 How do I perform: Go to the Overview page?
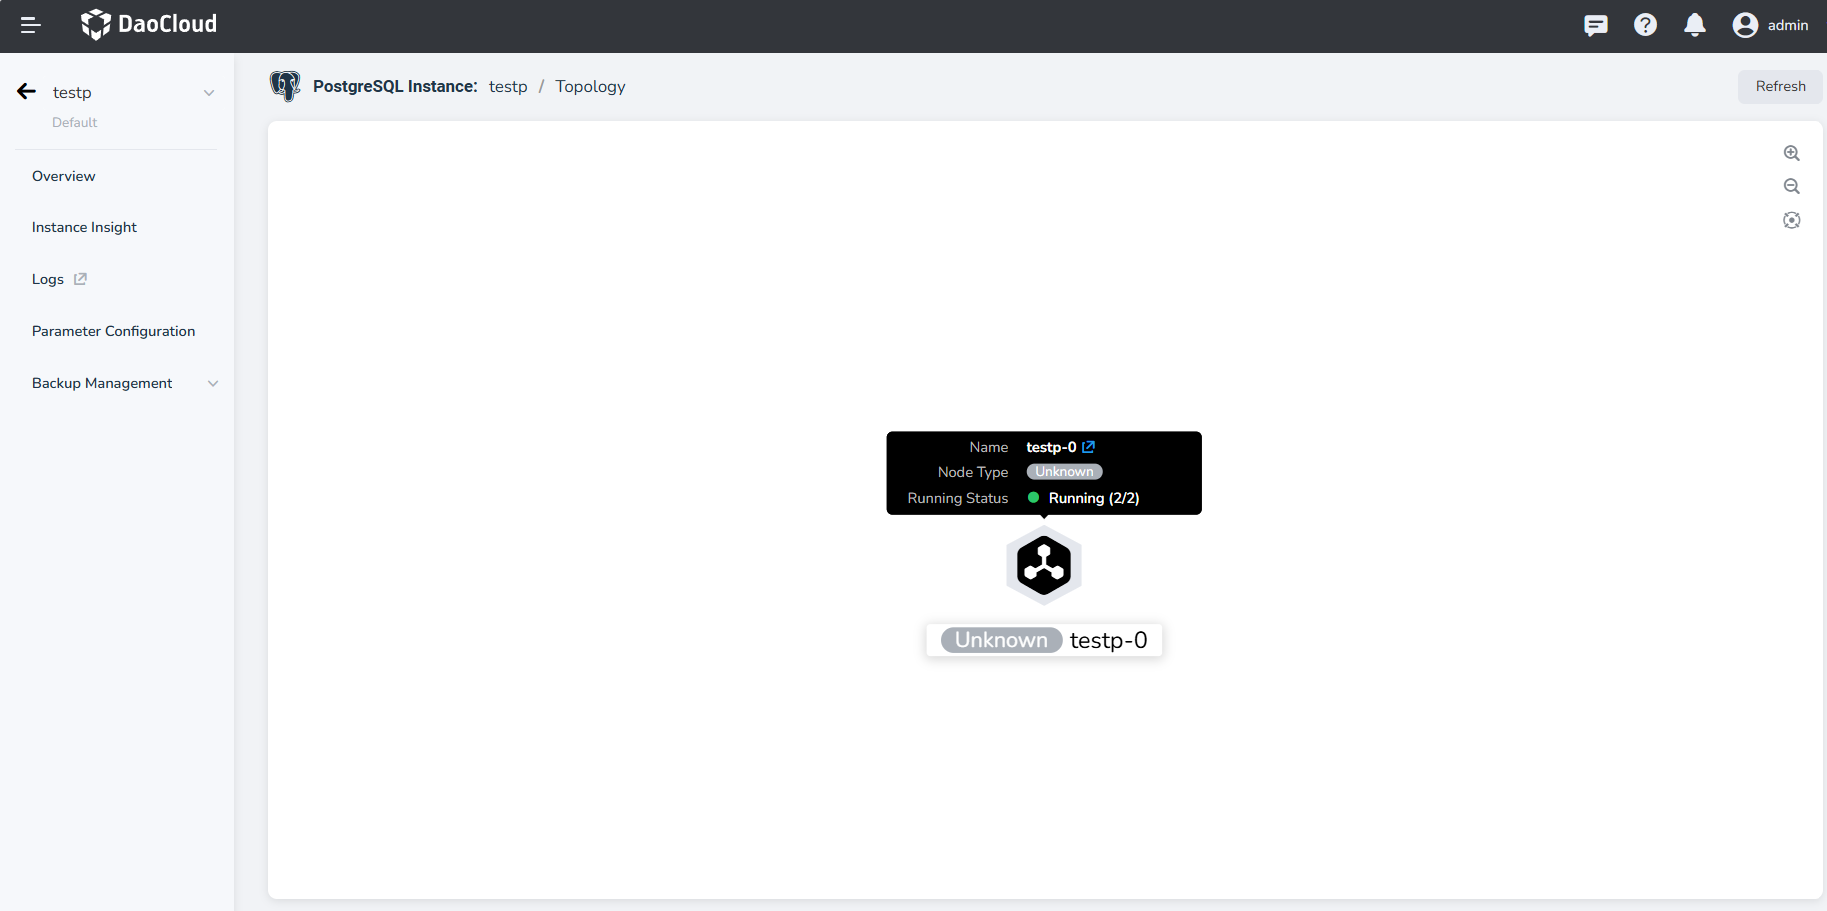point(64,176)
